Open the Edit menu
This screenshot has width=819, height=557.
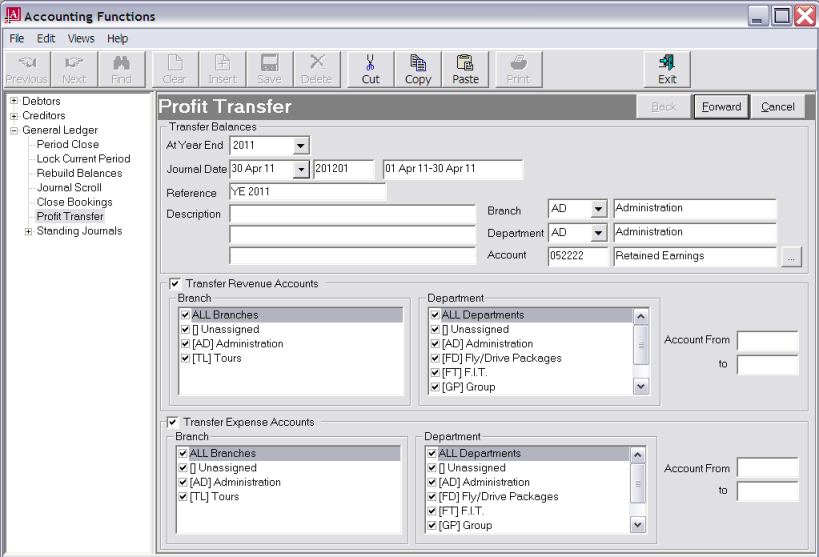46,39
